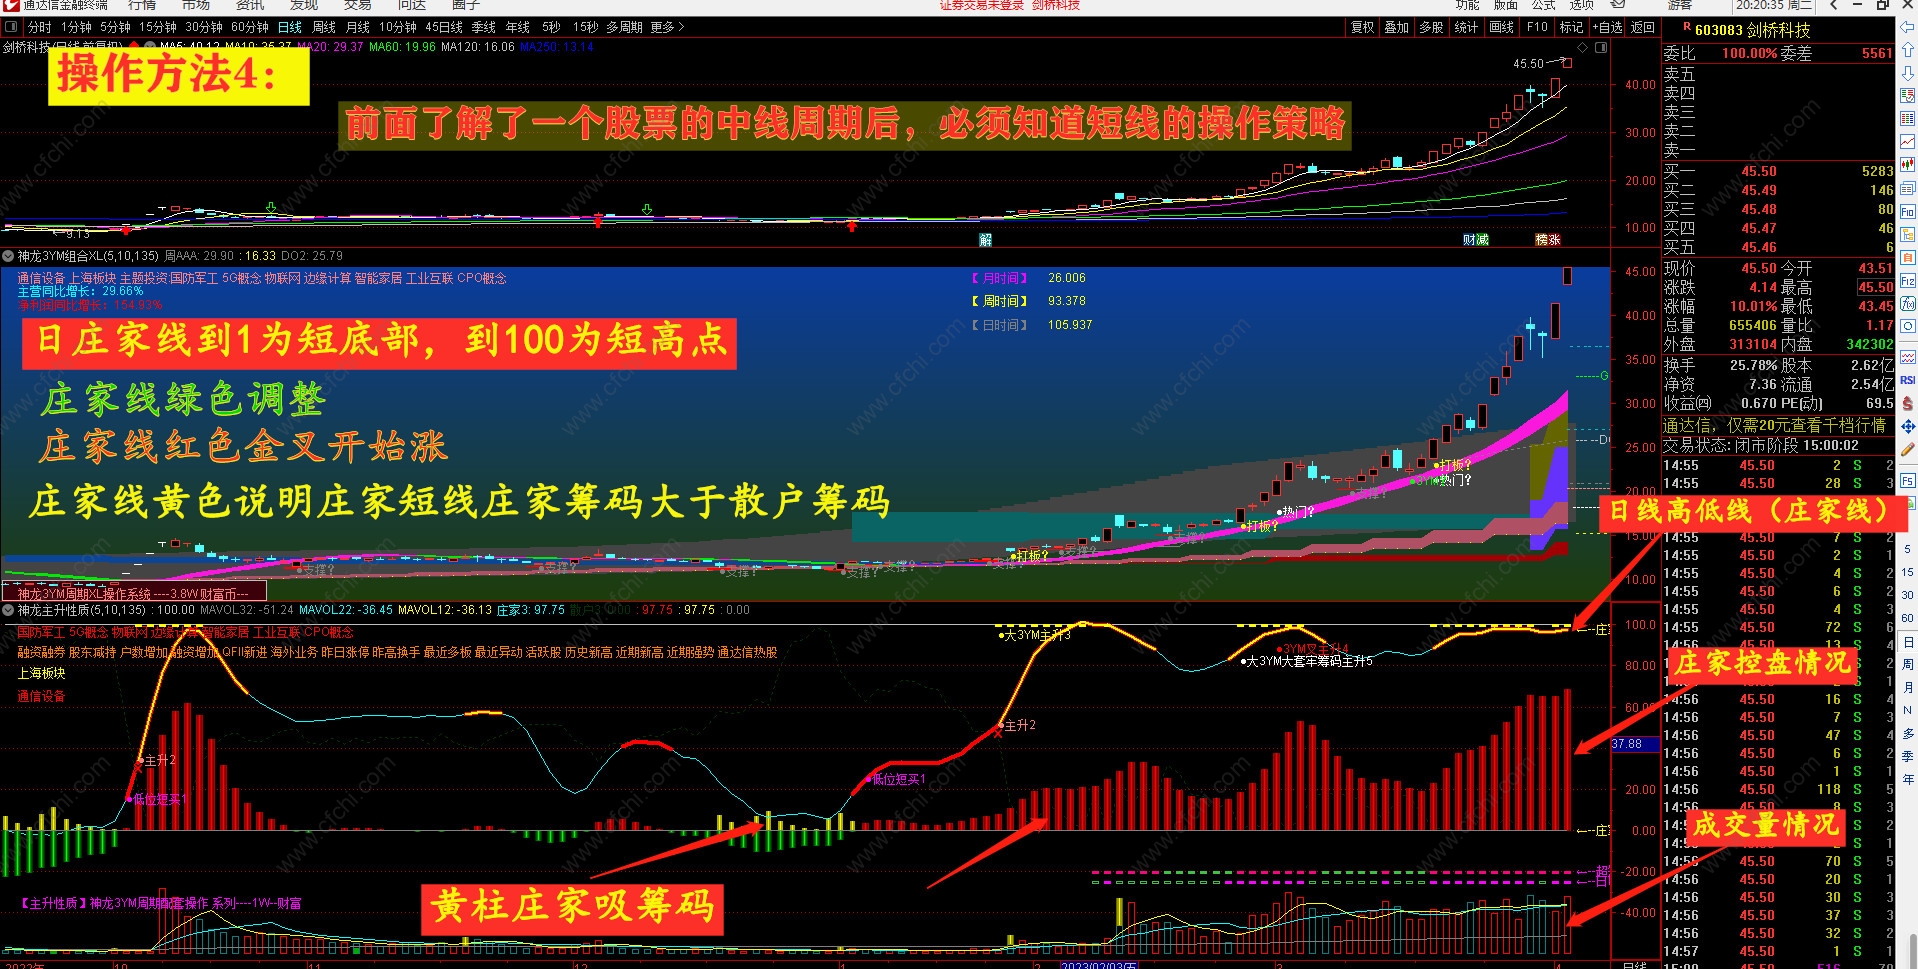Click the tree structure sidebar icon
Image resolution: width=1918 pixels, height=969 pixels.
pyautogui.click(x=1908, y=234)
